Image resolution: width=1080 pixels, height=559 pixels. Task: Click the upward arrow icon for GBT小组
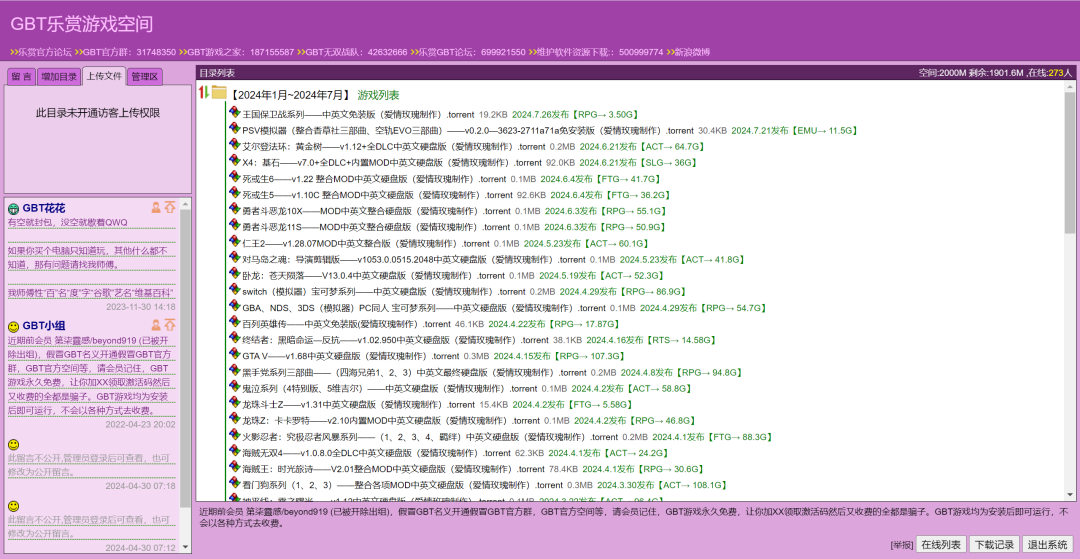(x=169, y=324)
